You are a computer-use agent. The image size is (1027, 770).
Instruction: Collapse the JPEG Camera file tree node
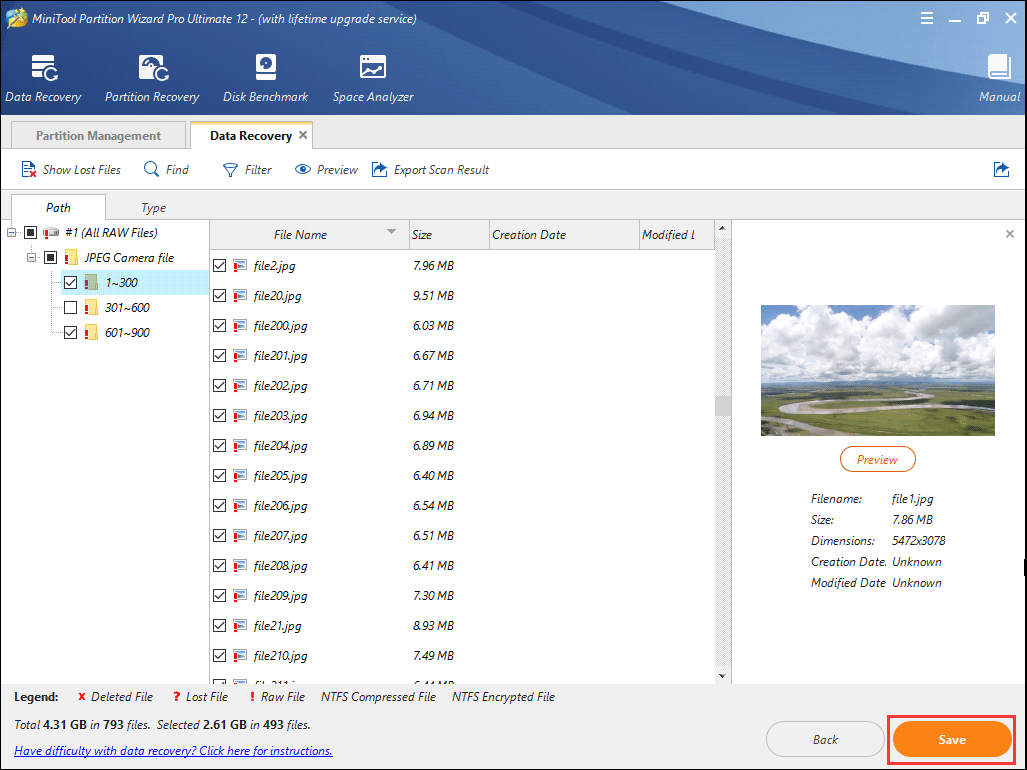[32, 258]
